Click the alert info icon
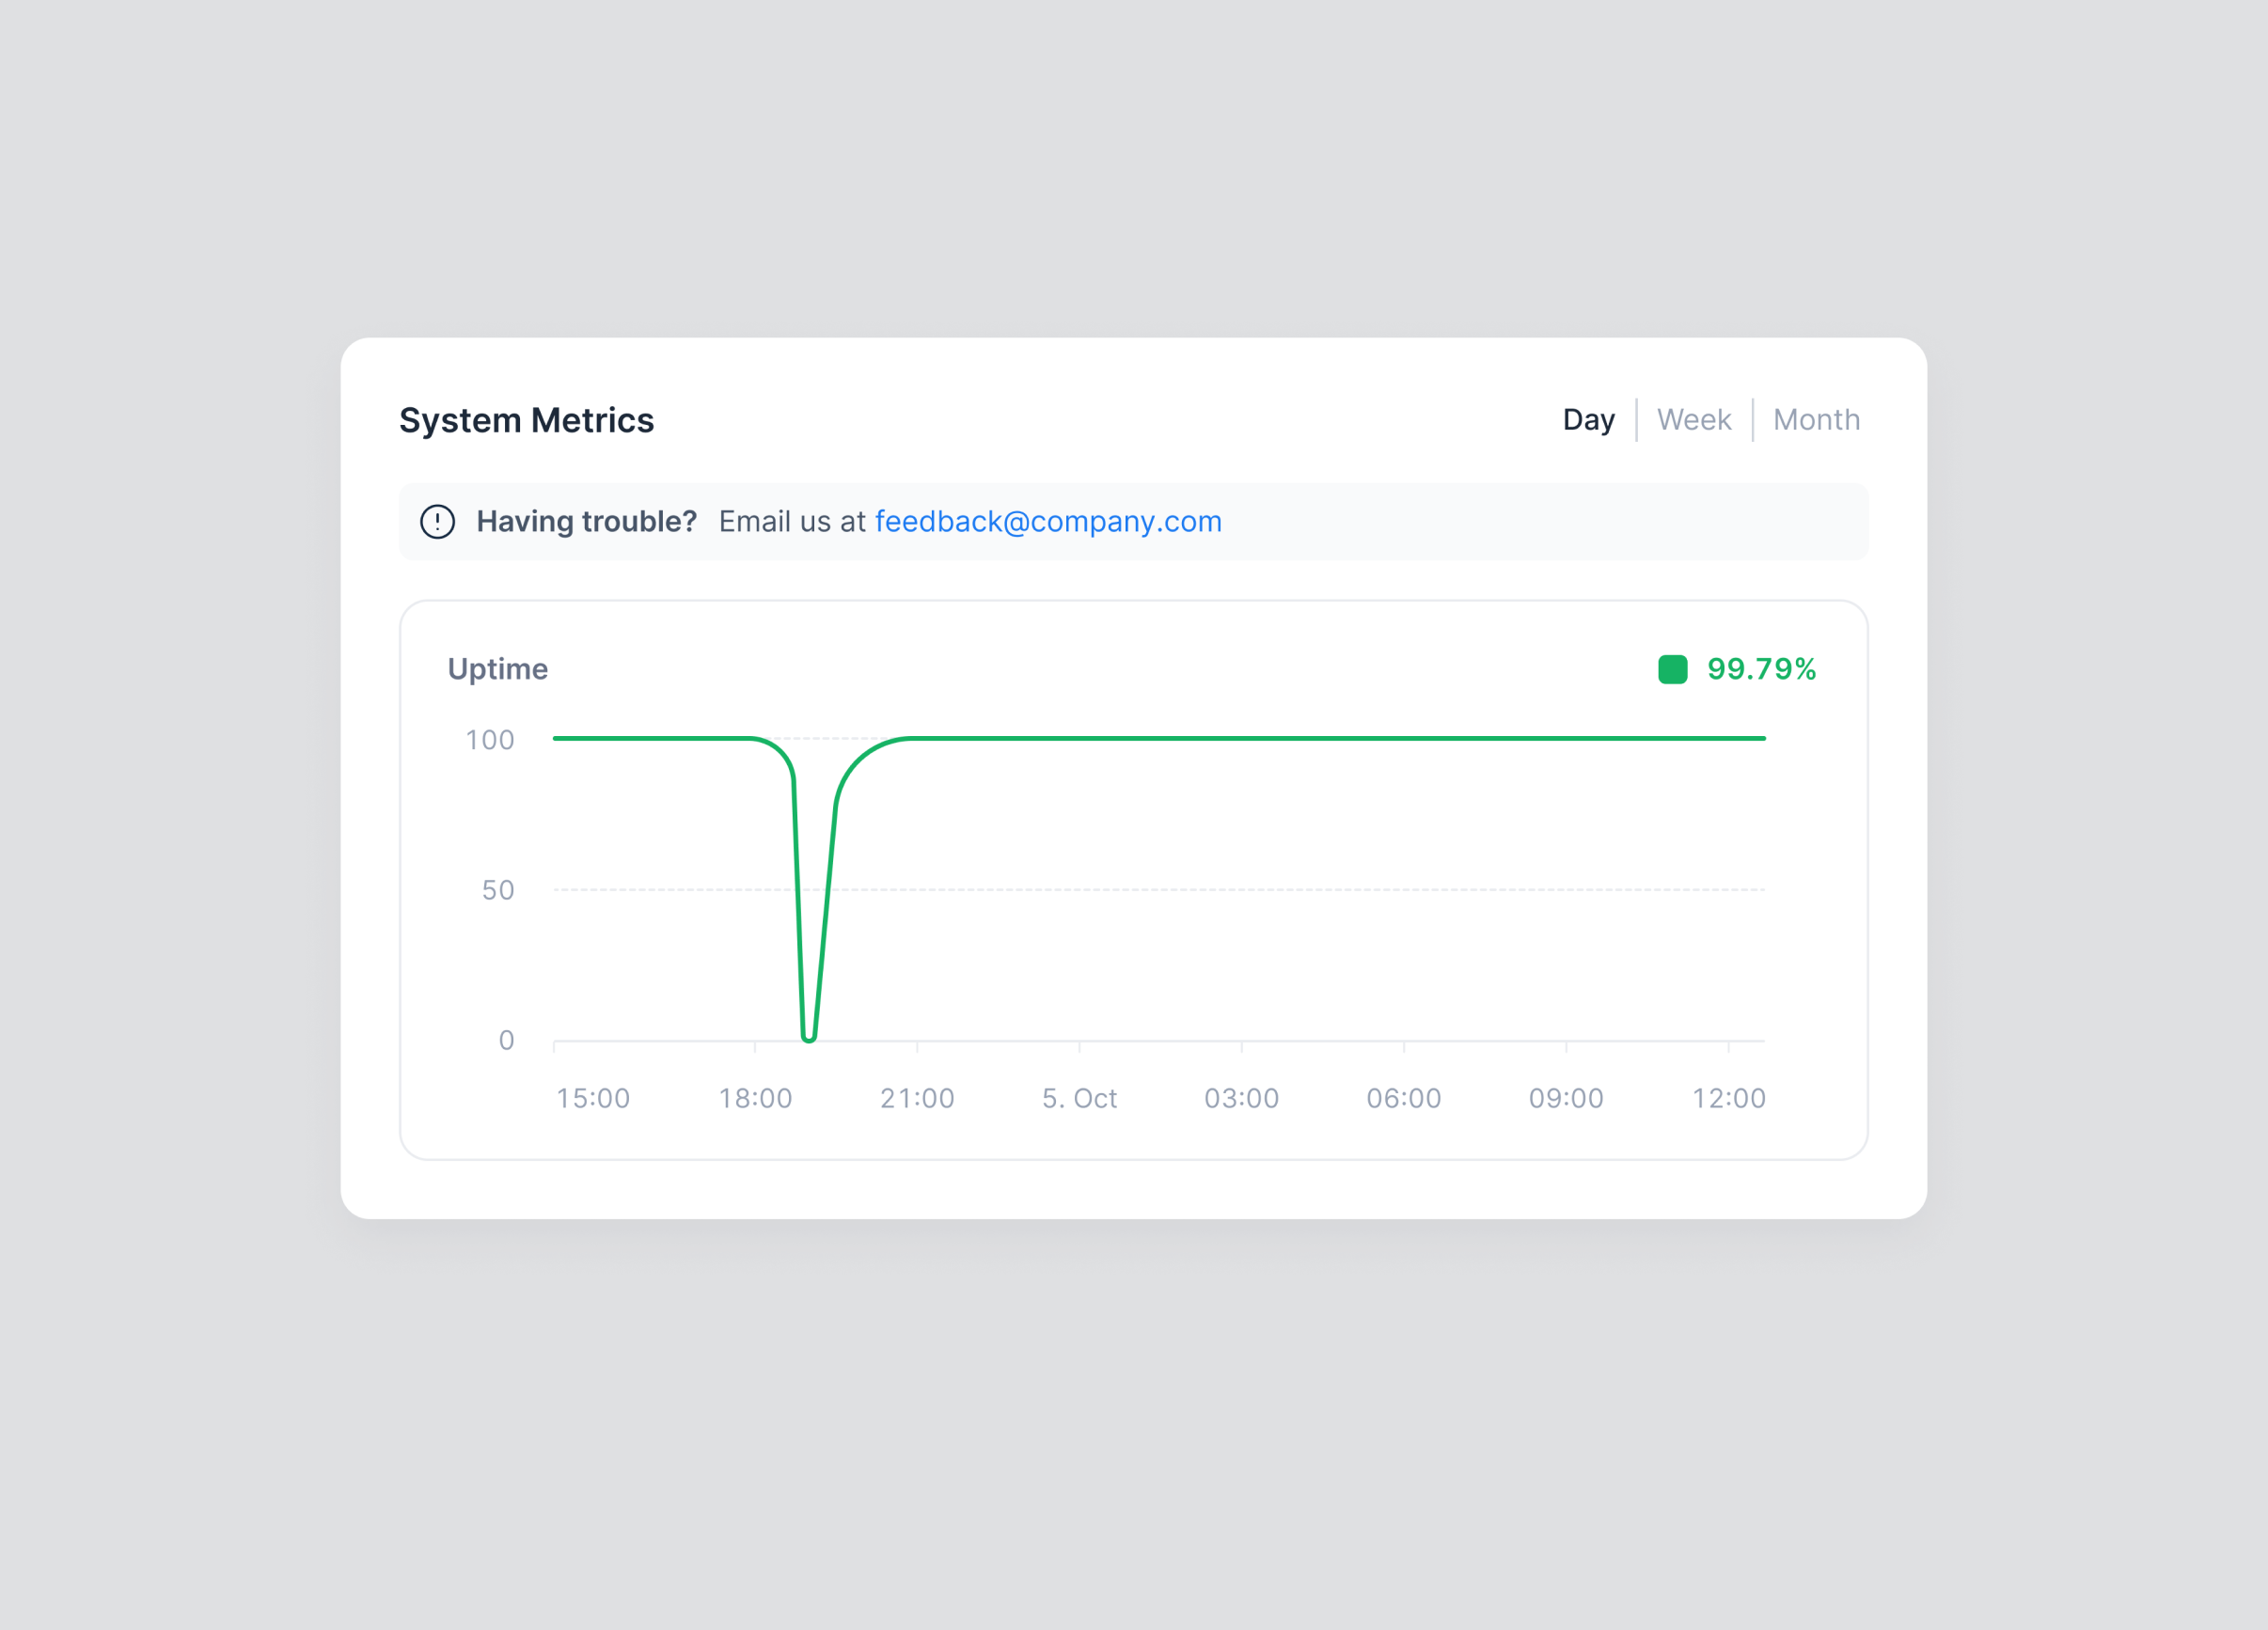This screenshot has height=1630, width=2268. click(437, 521)
